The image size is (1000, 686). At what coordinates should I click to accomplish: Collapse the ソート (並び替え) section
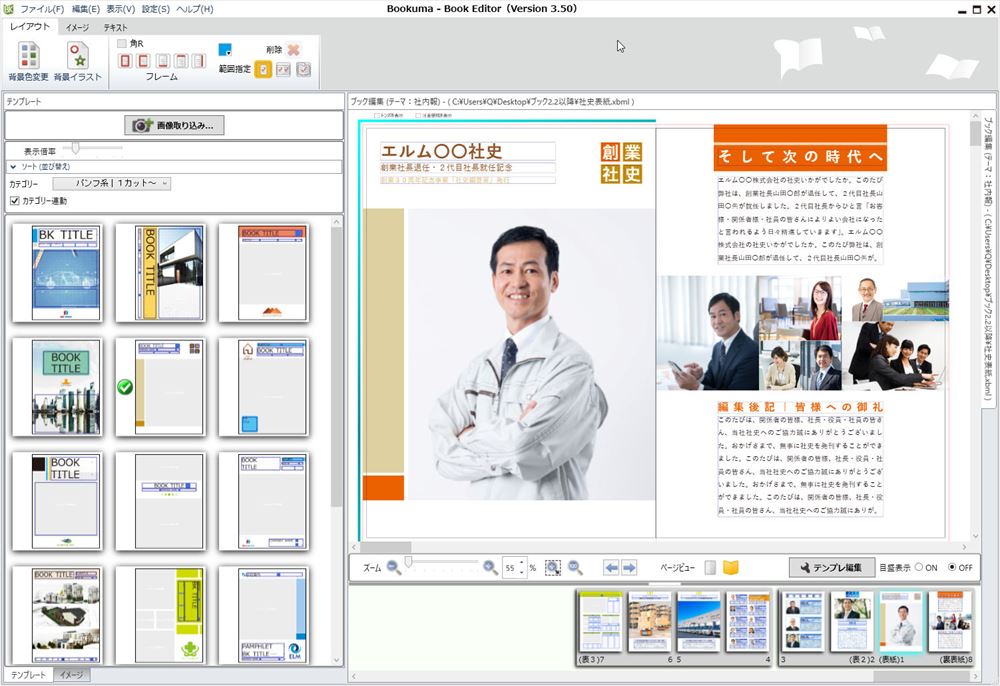(x=14, y=167)
